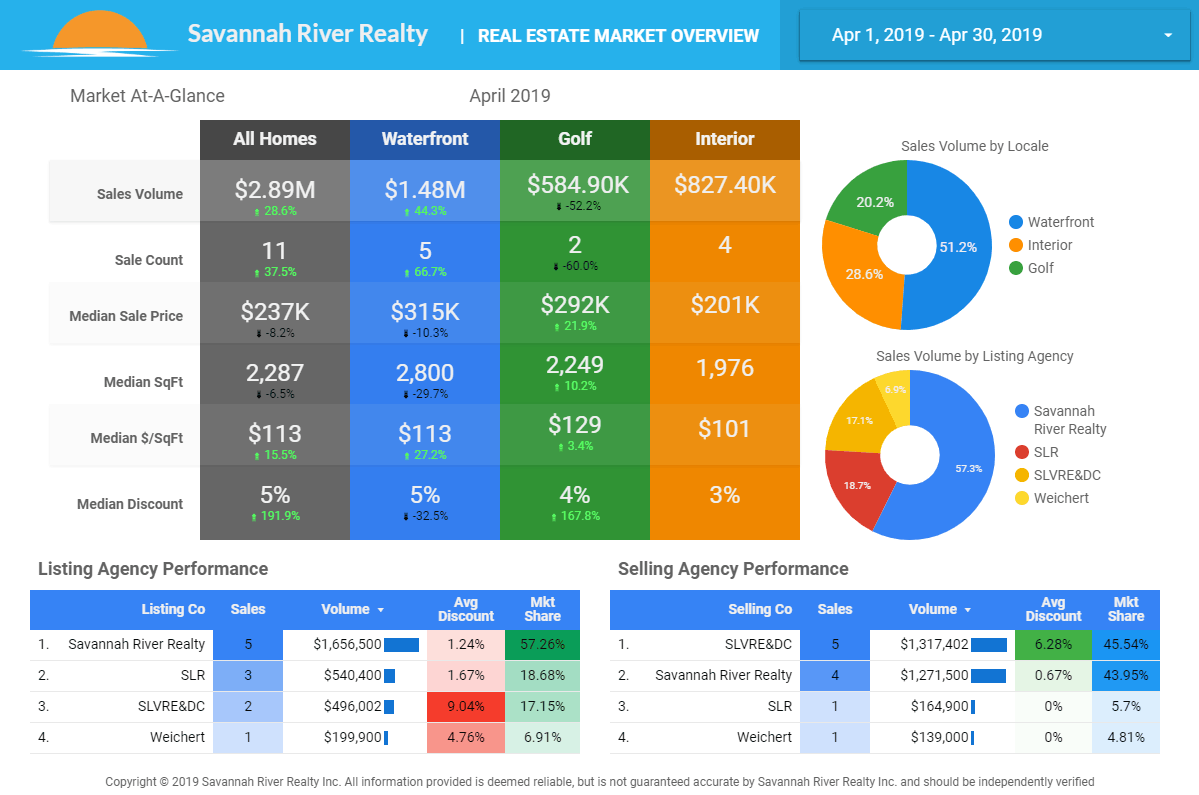Click the red SLR legend dot
This screenshot has height=795, width=1199.
tap(1021, 452)
